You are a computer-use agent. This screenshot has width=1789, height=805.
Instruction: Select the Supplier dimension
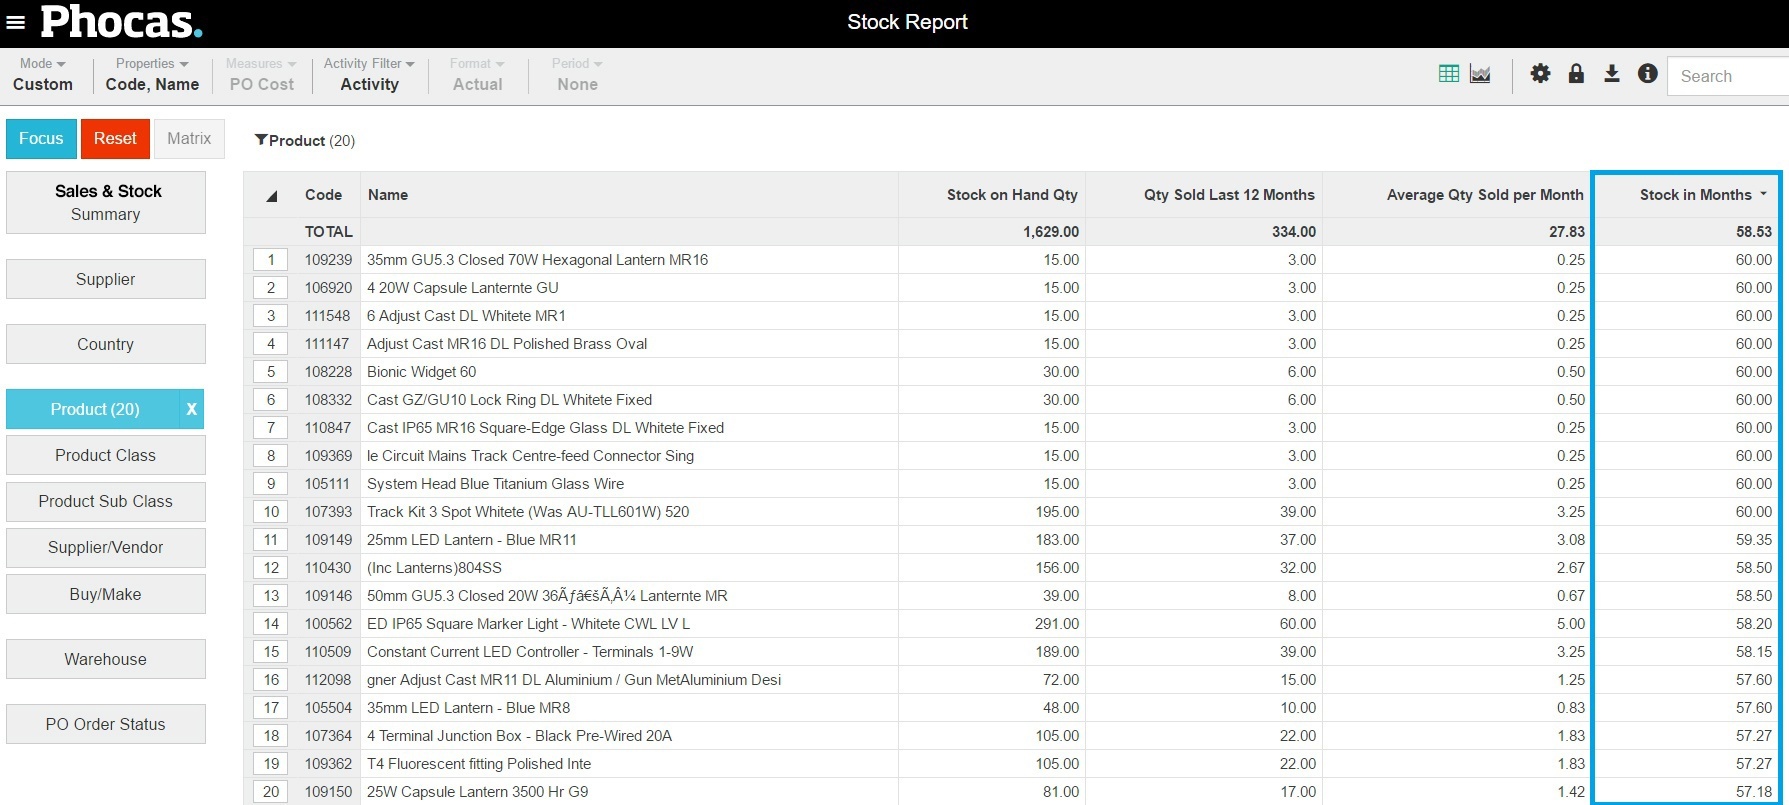coord(106,279)
